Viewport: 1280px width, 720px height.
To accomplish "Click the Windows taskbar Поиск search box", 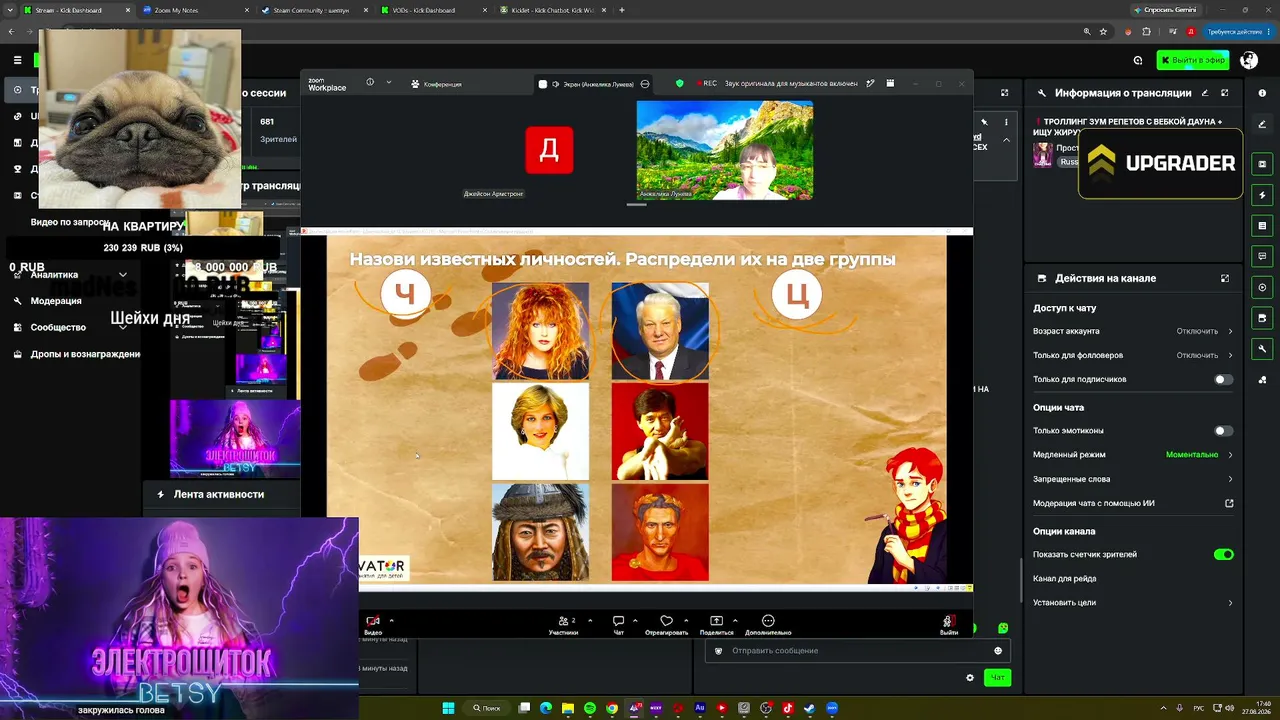I will pyautogui.click(x=487, y=708).
